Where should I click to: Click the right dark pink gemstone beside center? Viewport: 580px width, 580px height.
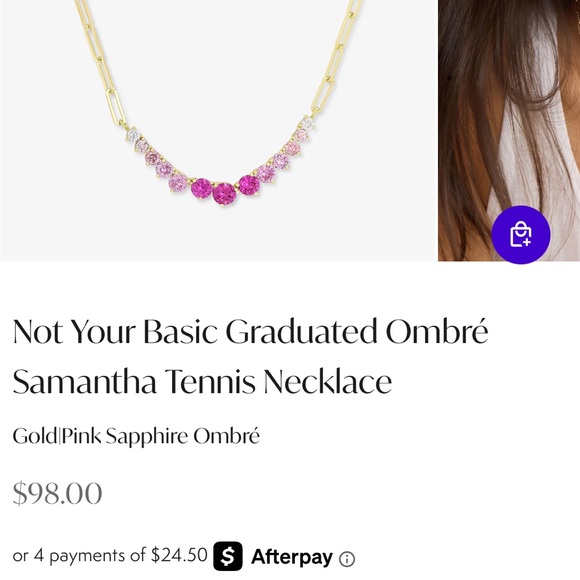tap(249, 185)
